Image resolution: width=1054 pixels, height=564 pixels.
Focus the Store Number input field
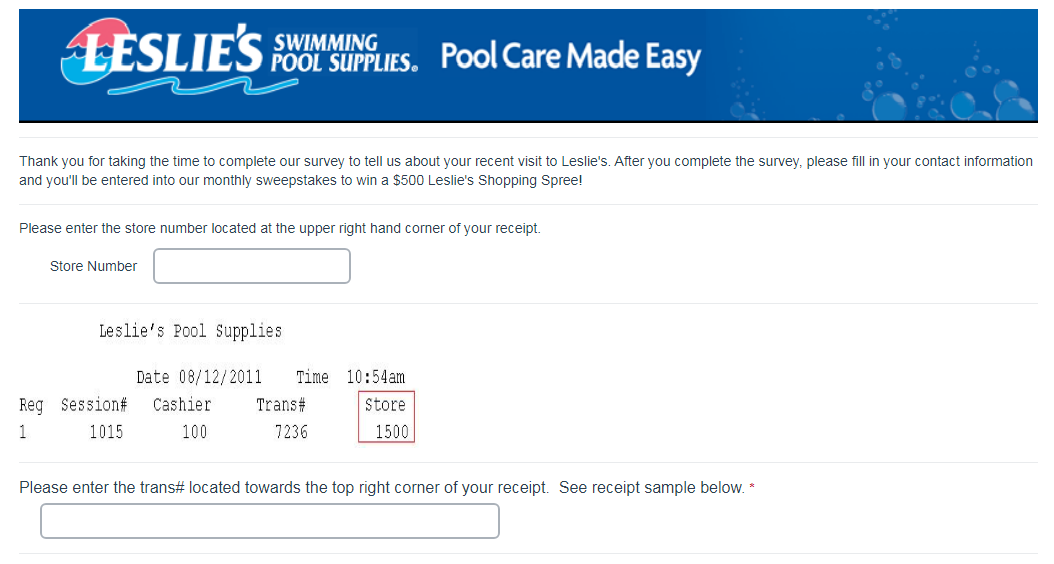(x=252, y=266)
